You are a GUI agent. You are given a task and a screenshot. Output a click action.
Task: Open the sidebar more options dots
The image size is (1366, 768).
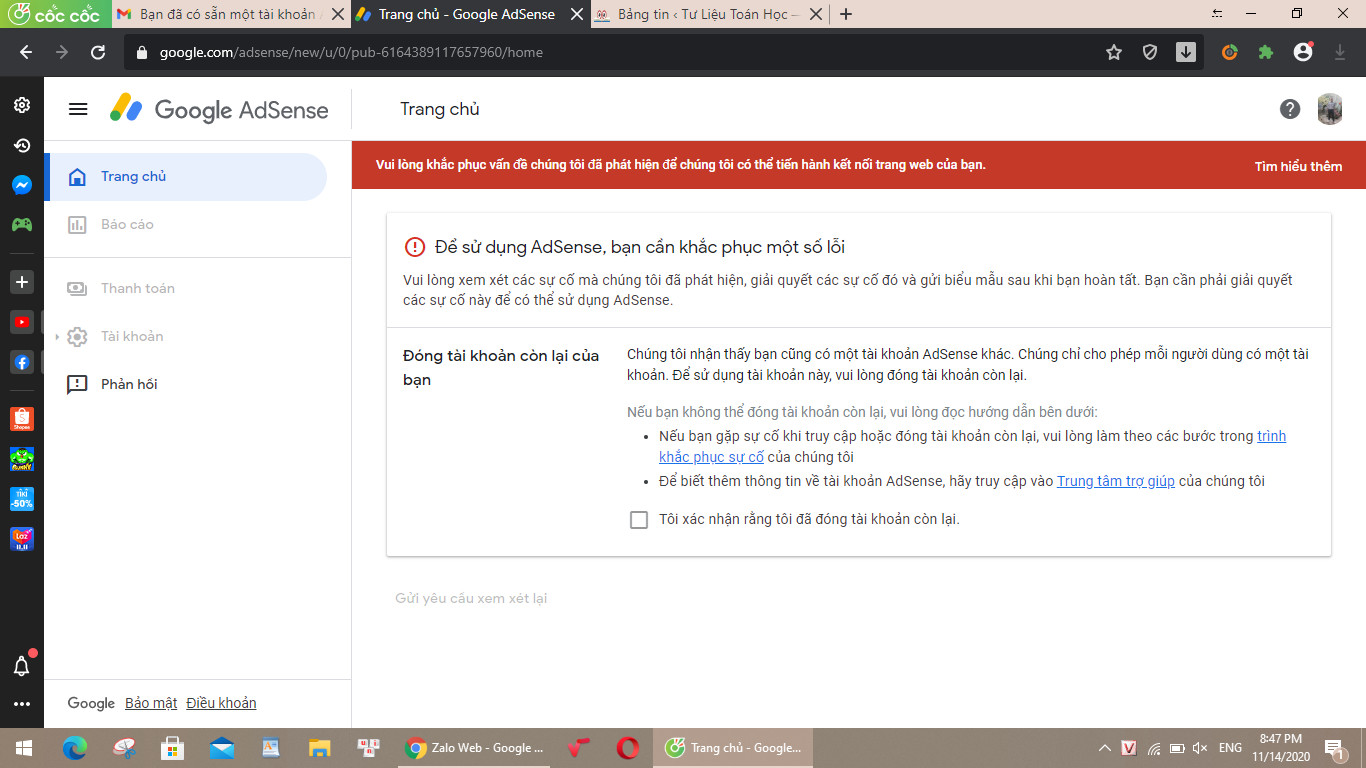click(x=22, y=704)
